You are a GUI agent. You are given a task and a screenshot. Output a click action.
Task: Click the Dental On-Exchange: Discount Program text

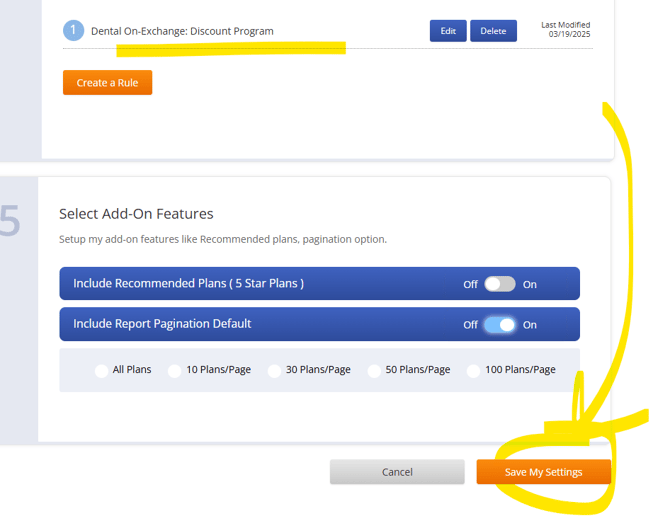[x=182, y=31]
